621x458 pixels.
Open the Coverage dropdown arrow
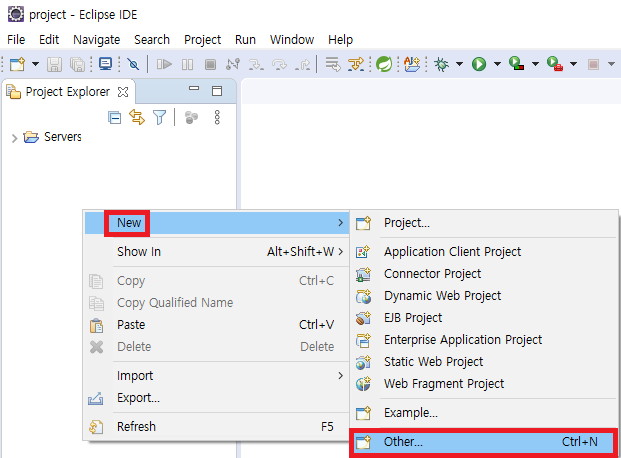(x=535, y=64)
